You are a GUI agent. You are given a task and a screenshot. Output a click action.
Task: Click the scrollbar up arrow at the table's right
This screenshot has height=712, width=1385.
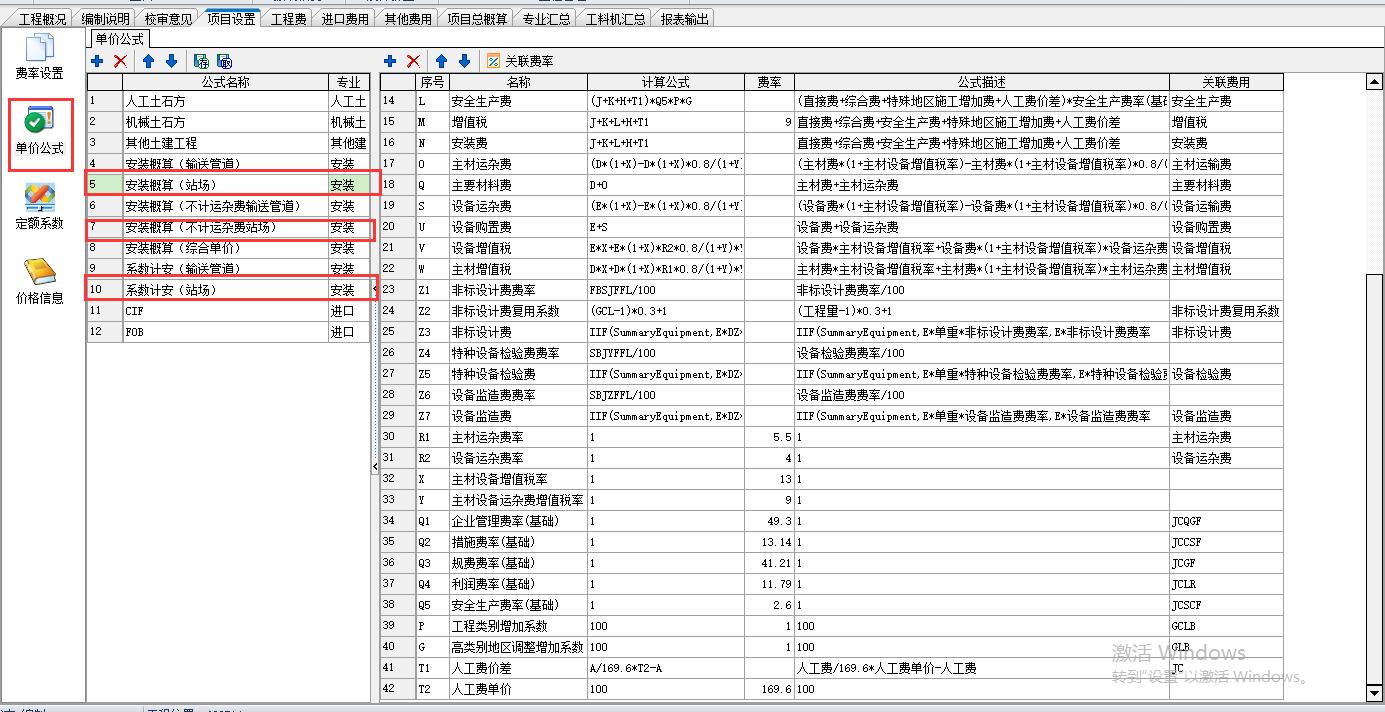[1374, 82]
